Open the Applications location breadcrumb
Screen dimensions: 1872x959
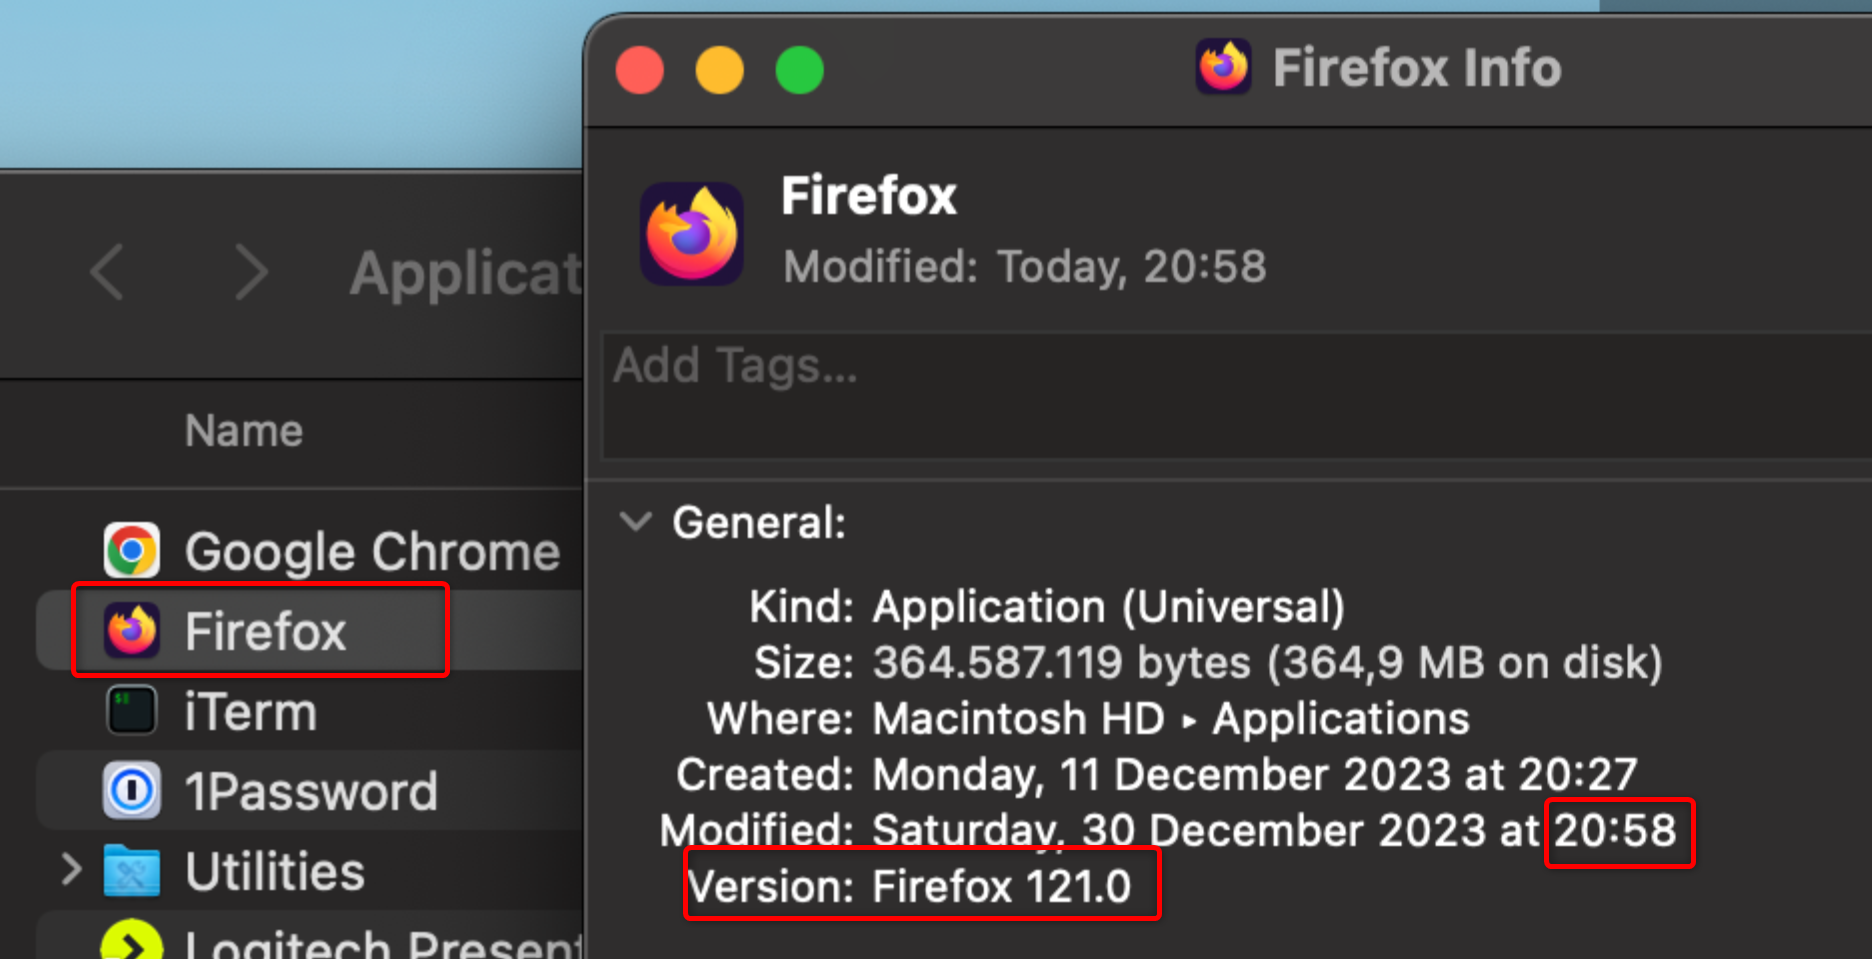tap(465, 272)
